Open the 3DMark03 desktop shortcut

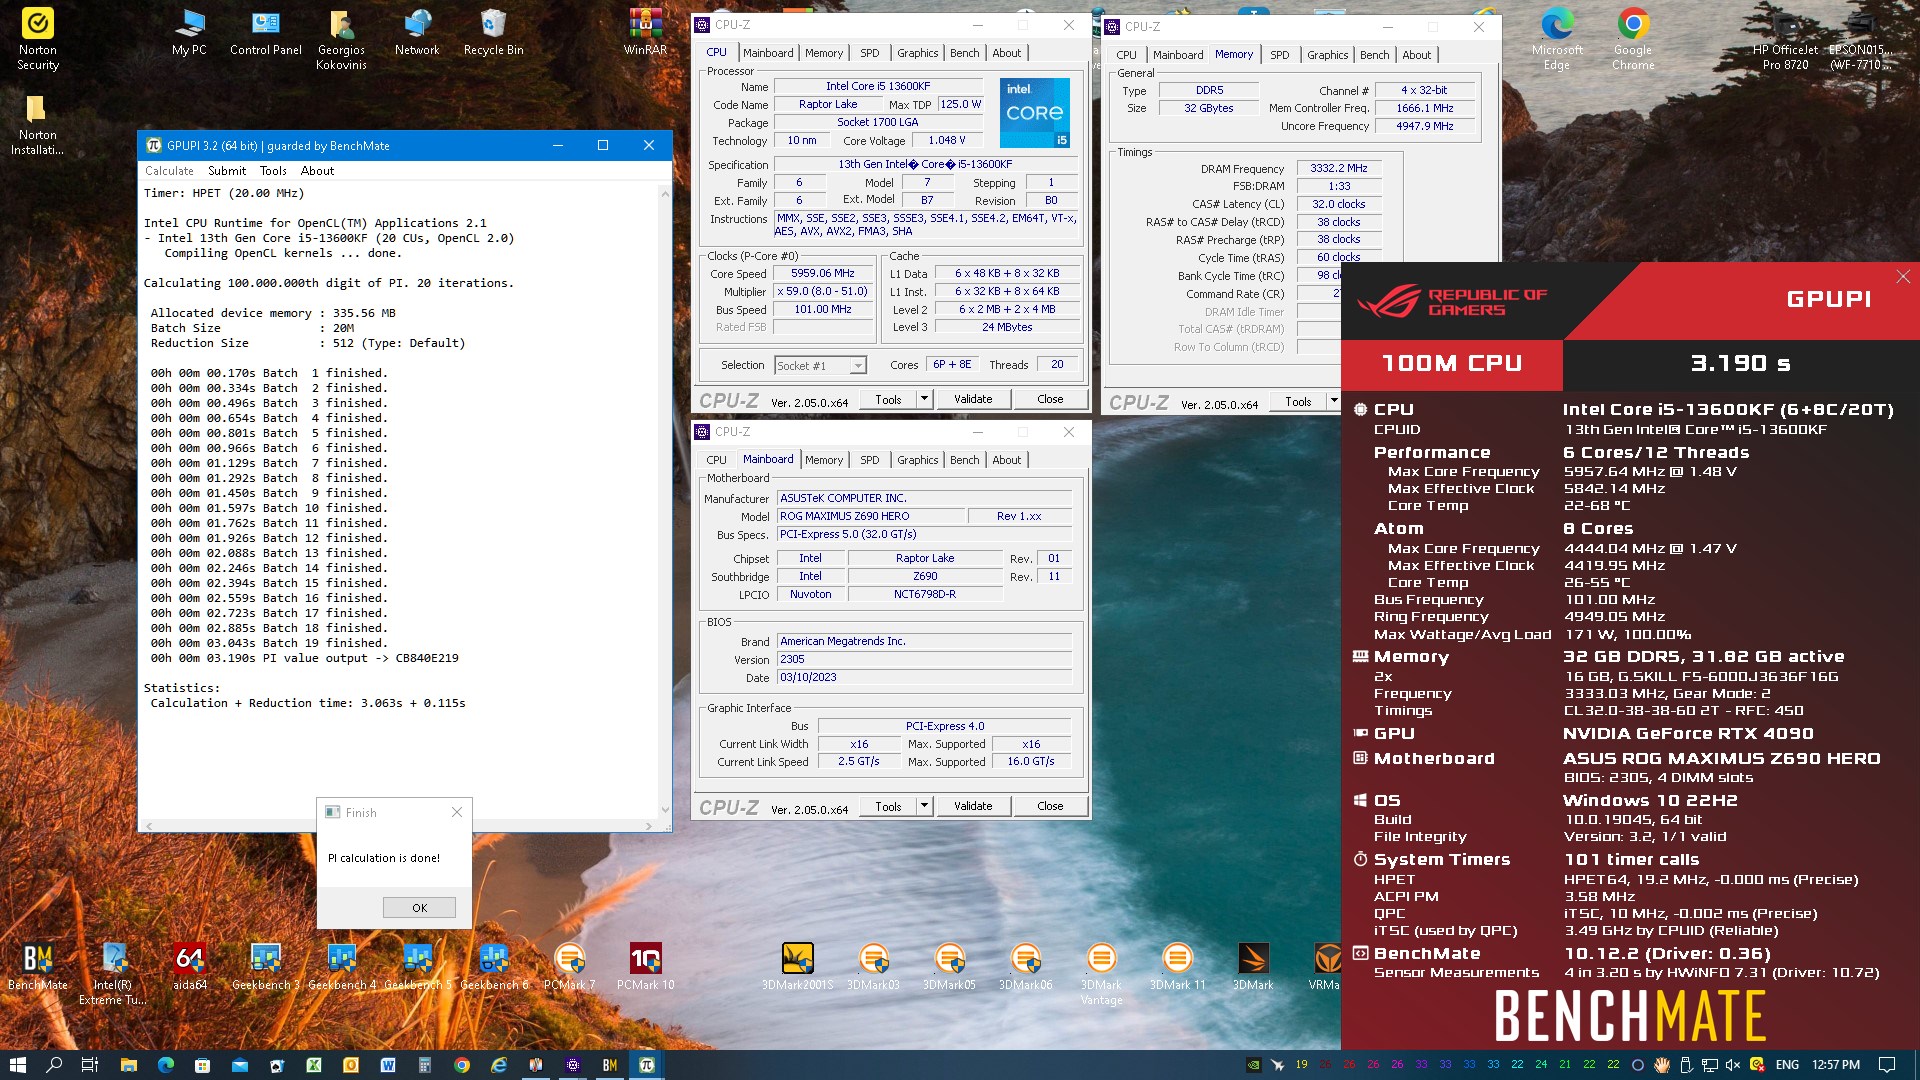[x=873, y=966]
